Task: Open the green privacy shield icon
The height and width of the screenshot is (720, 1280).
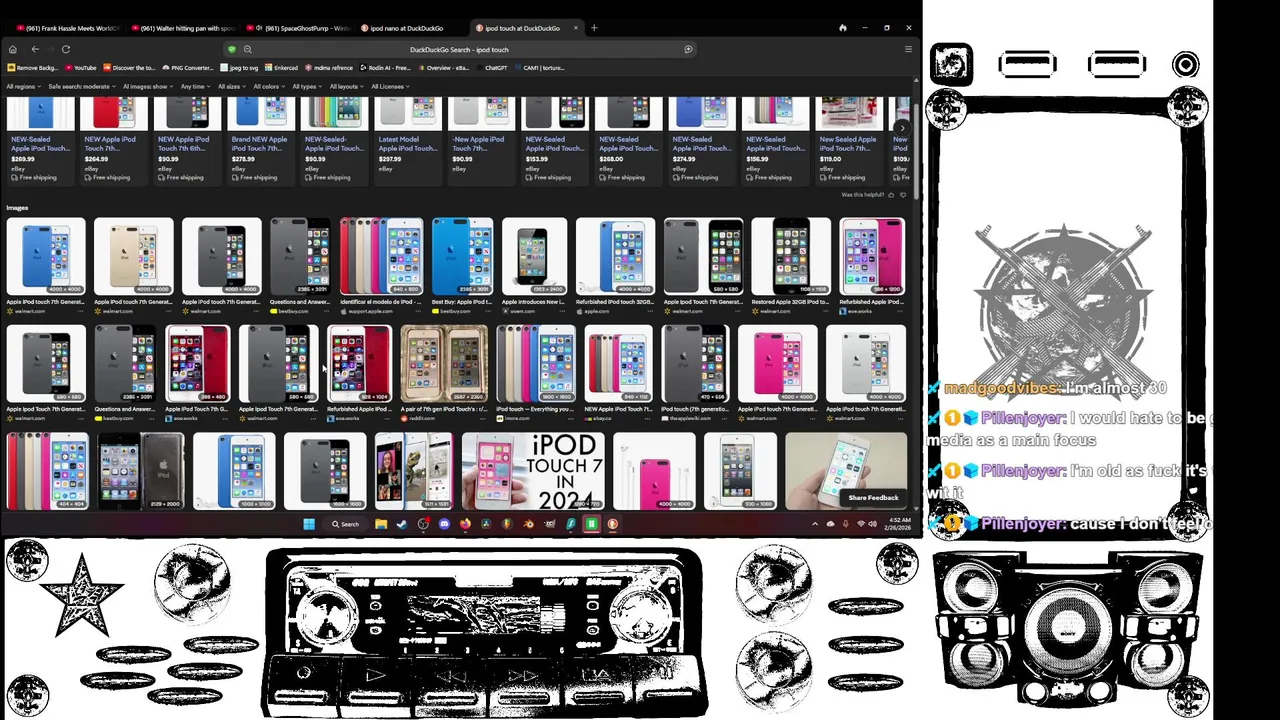Action: (232, 49)
